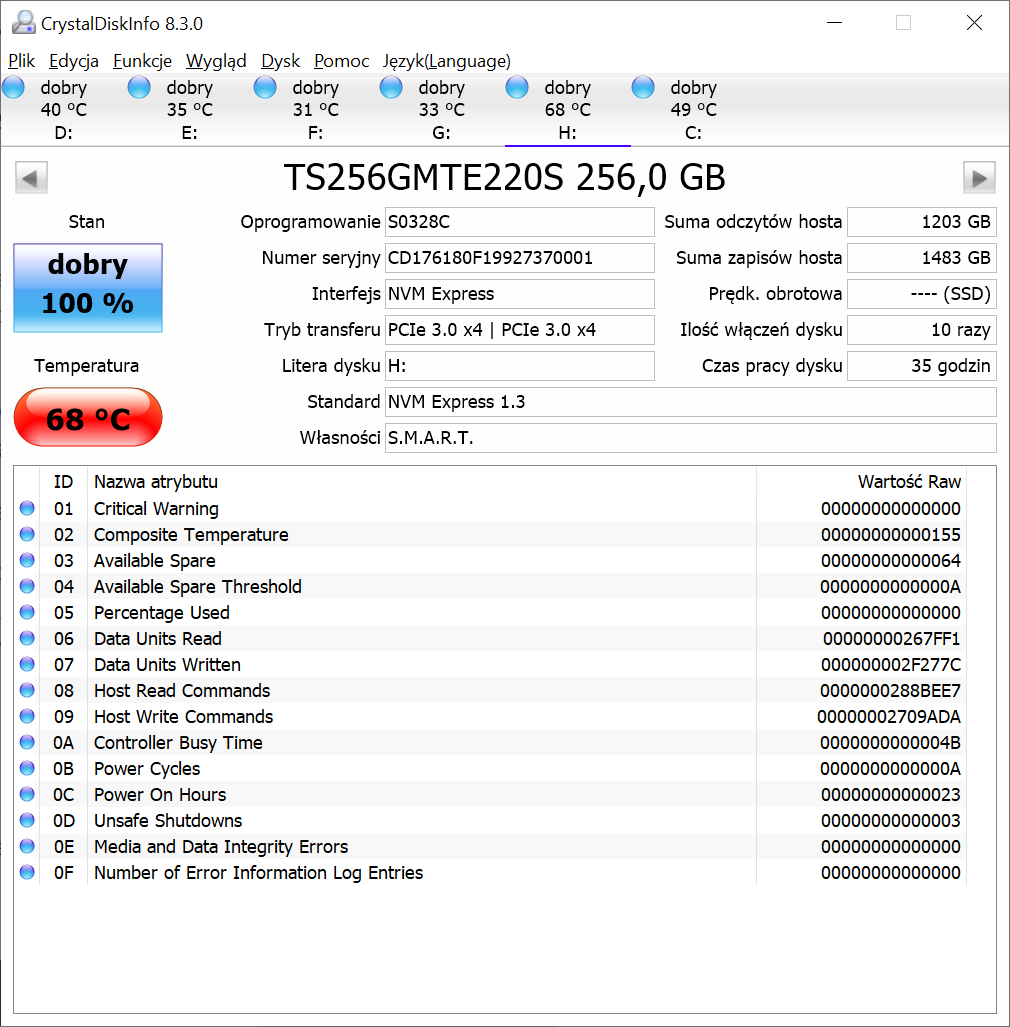Click status dot for Data Units Written

click(x=27, y=664)
